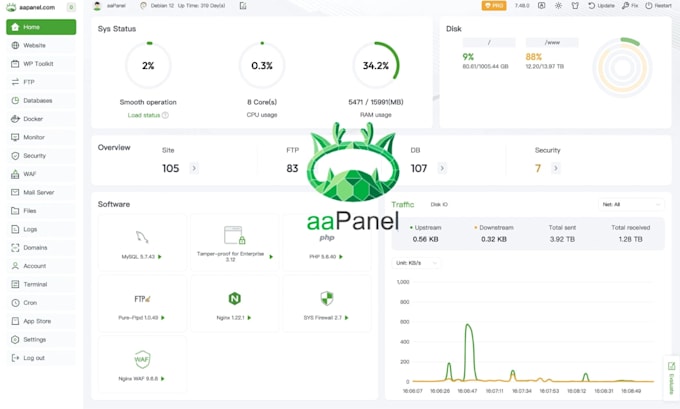
Task: Open the PHP 5.6.40 software card
Action: click(x=327, y=243)
